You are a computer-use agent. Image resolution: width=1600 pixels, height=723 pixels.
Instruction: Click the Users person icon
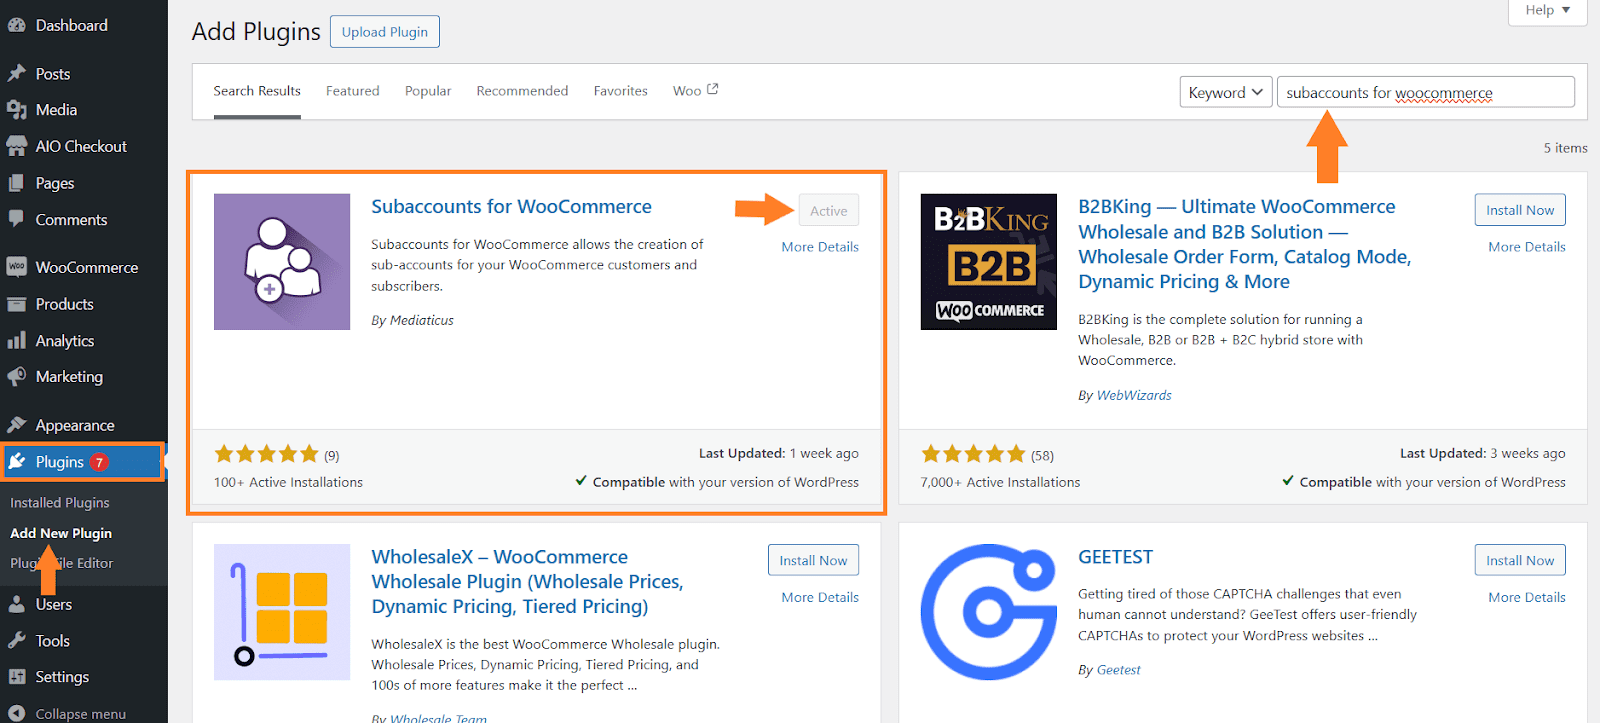(x=17, y=604)
